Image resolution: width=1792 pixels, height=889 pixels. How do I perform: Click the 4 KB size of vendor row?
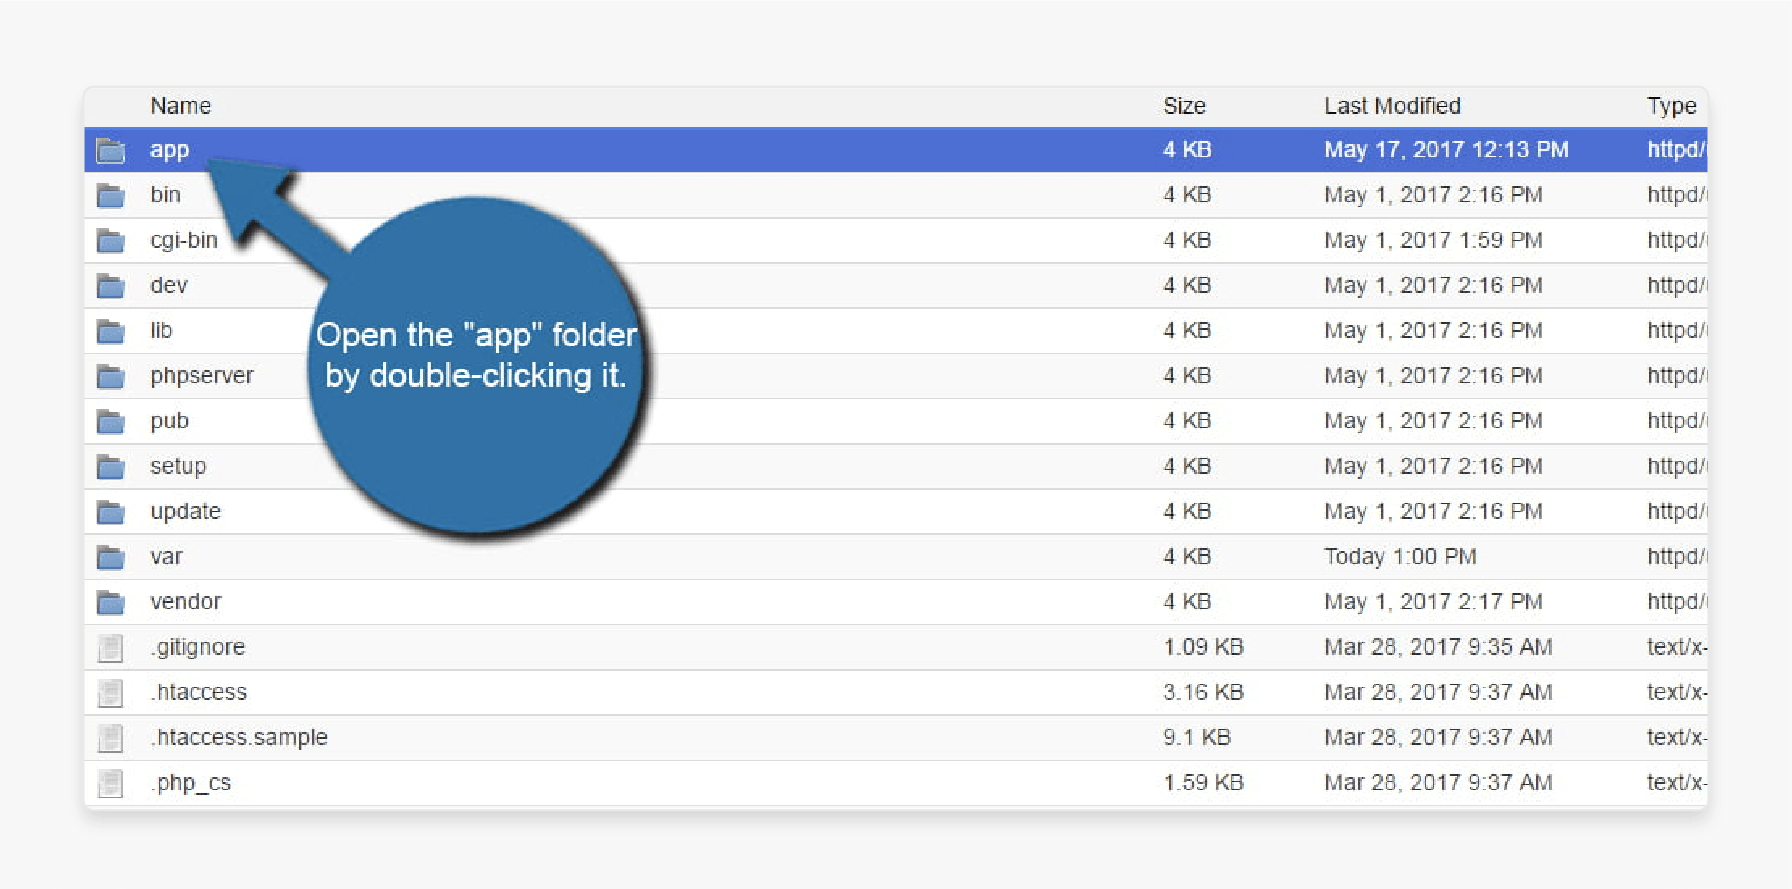(x=1187, y=601)
